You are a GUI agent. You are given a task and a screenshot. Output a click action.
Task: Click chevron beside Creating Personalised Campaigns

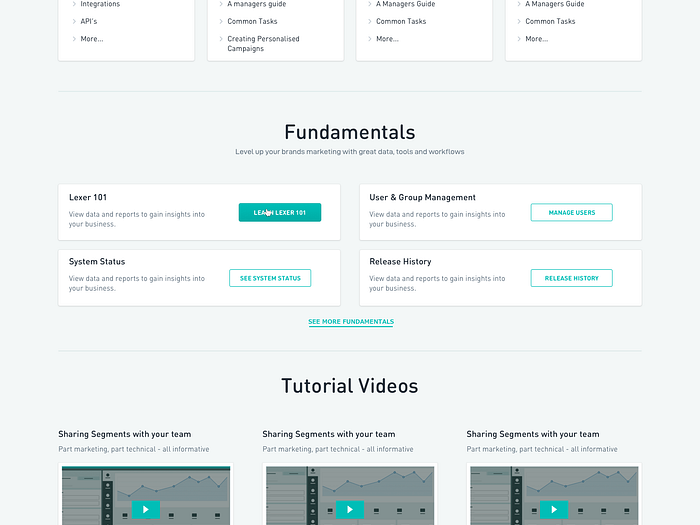click(x=221, y=39)
